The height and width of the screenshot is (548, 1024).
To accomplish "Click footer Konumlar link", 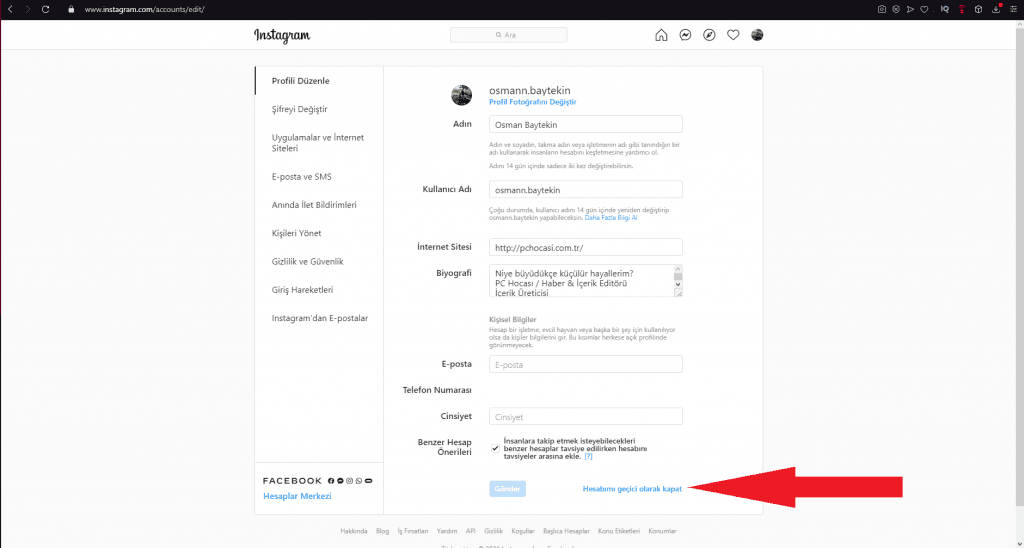I will [662, 531].
